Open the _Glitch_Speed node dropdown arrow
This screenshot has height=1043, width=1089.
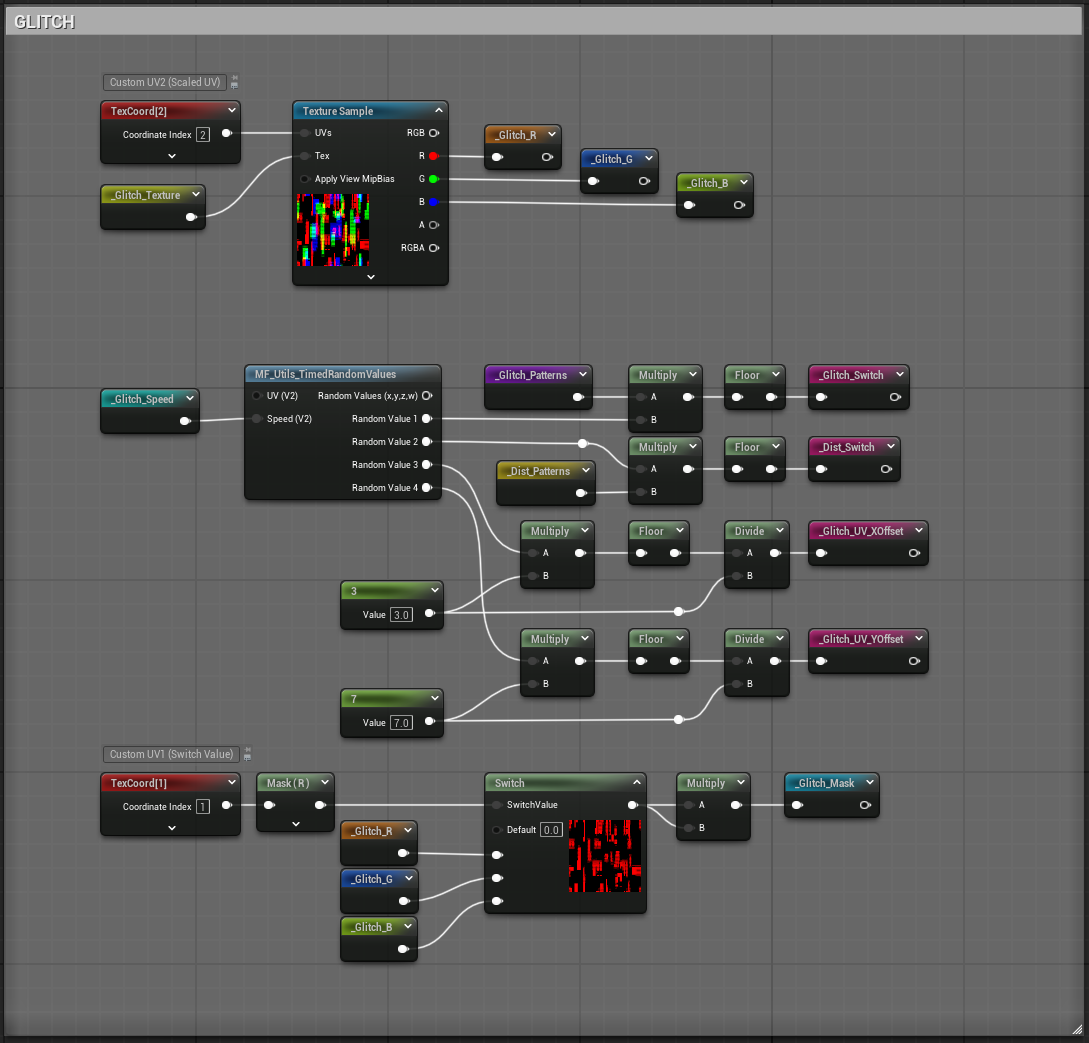click(x=190, y=399)
